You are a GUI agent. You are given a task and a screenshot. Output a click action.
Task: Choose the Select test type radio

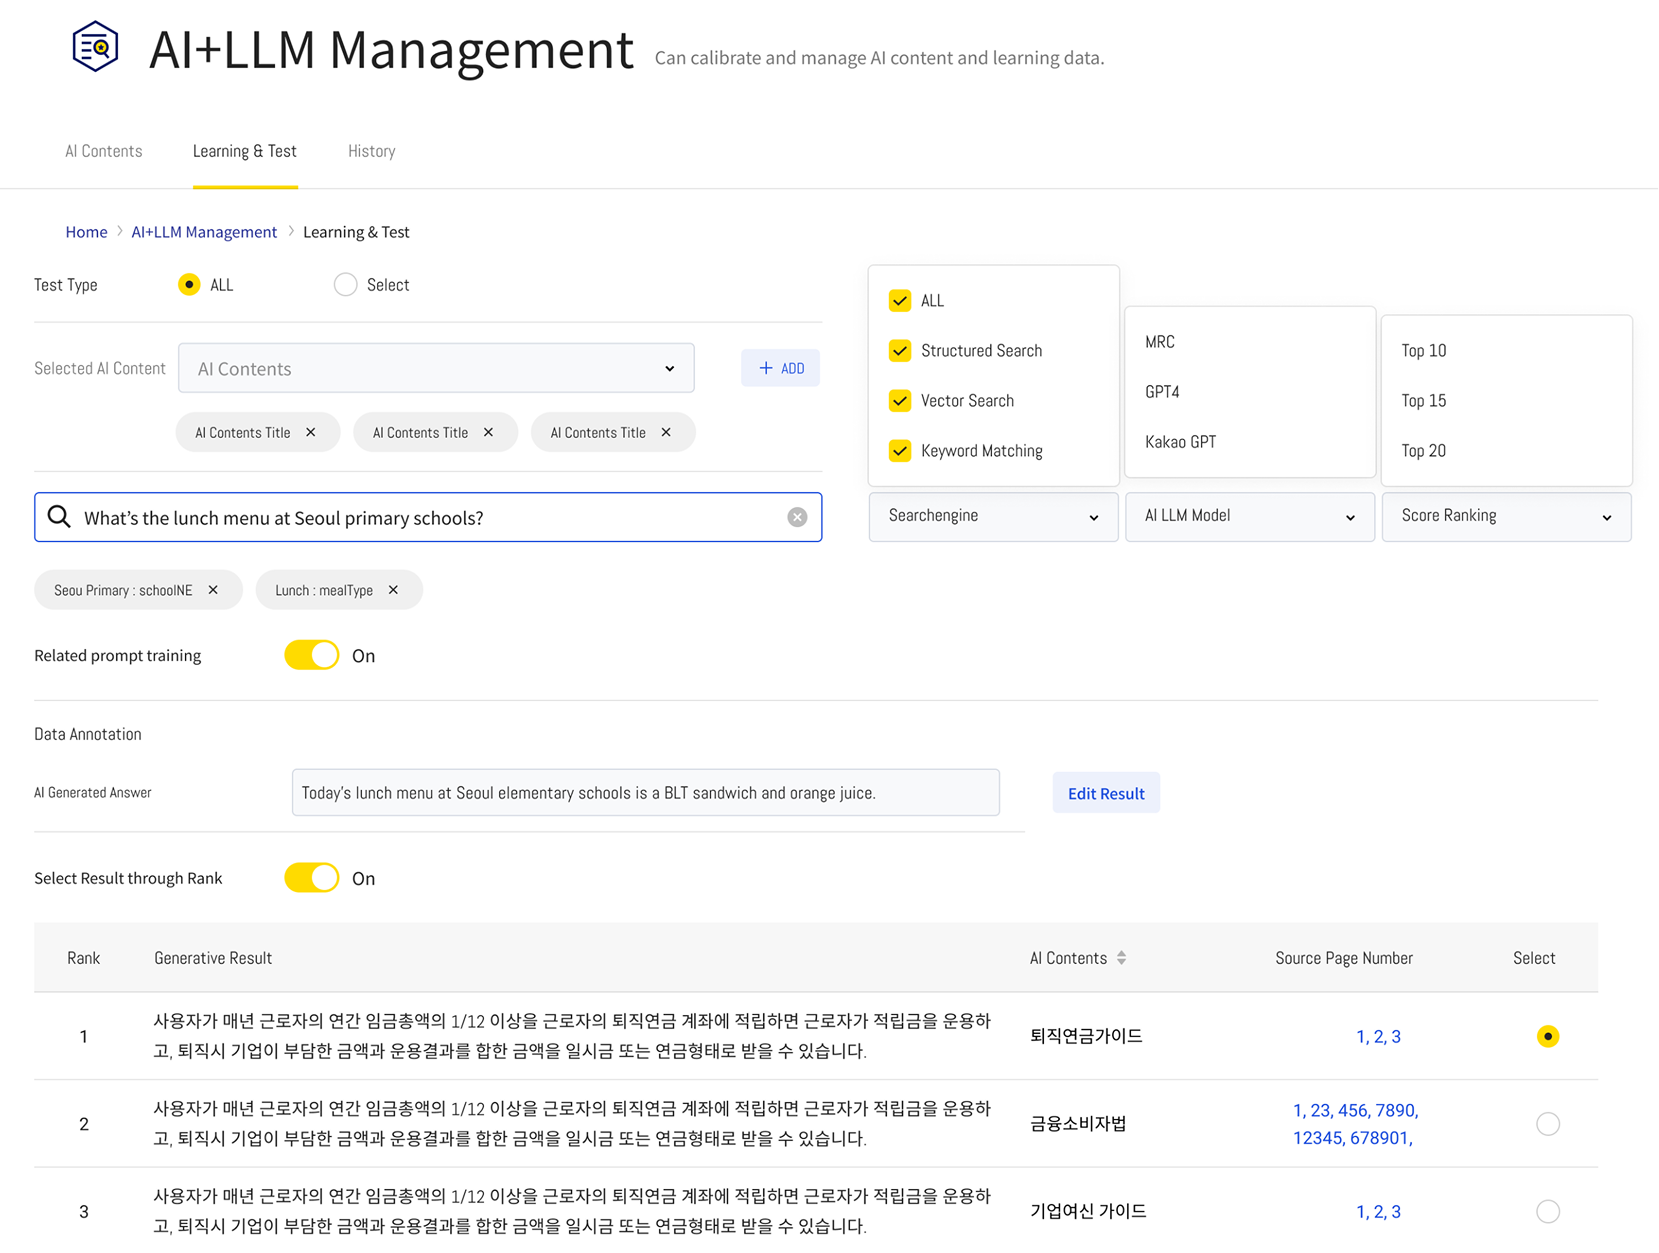[345, 285]
